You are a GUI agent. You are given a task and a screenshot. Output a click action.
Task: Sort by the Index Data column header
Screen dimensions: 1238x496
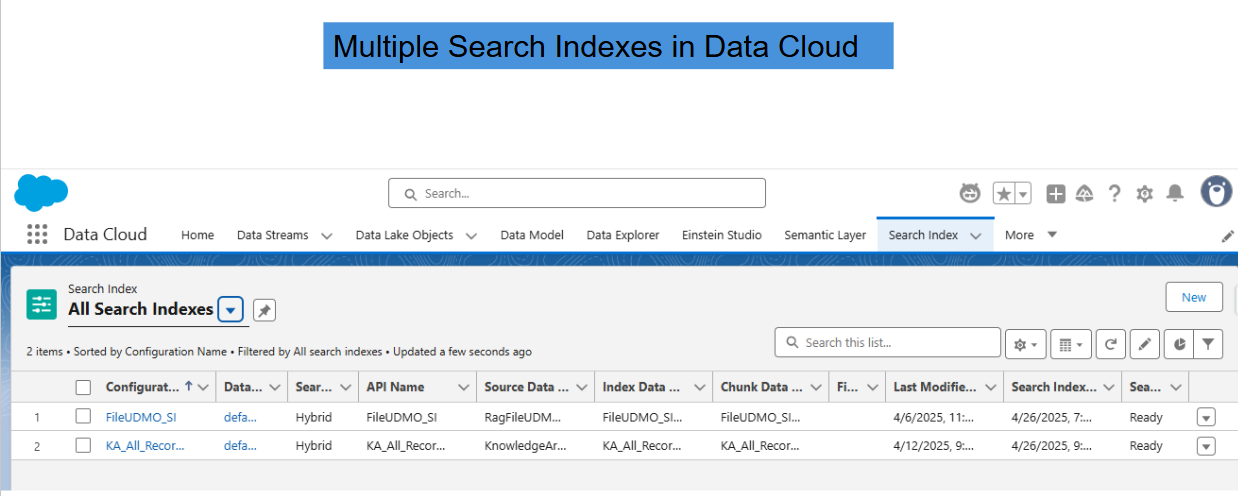(642, 387)
